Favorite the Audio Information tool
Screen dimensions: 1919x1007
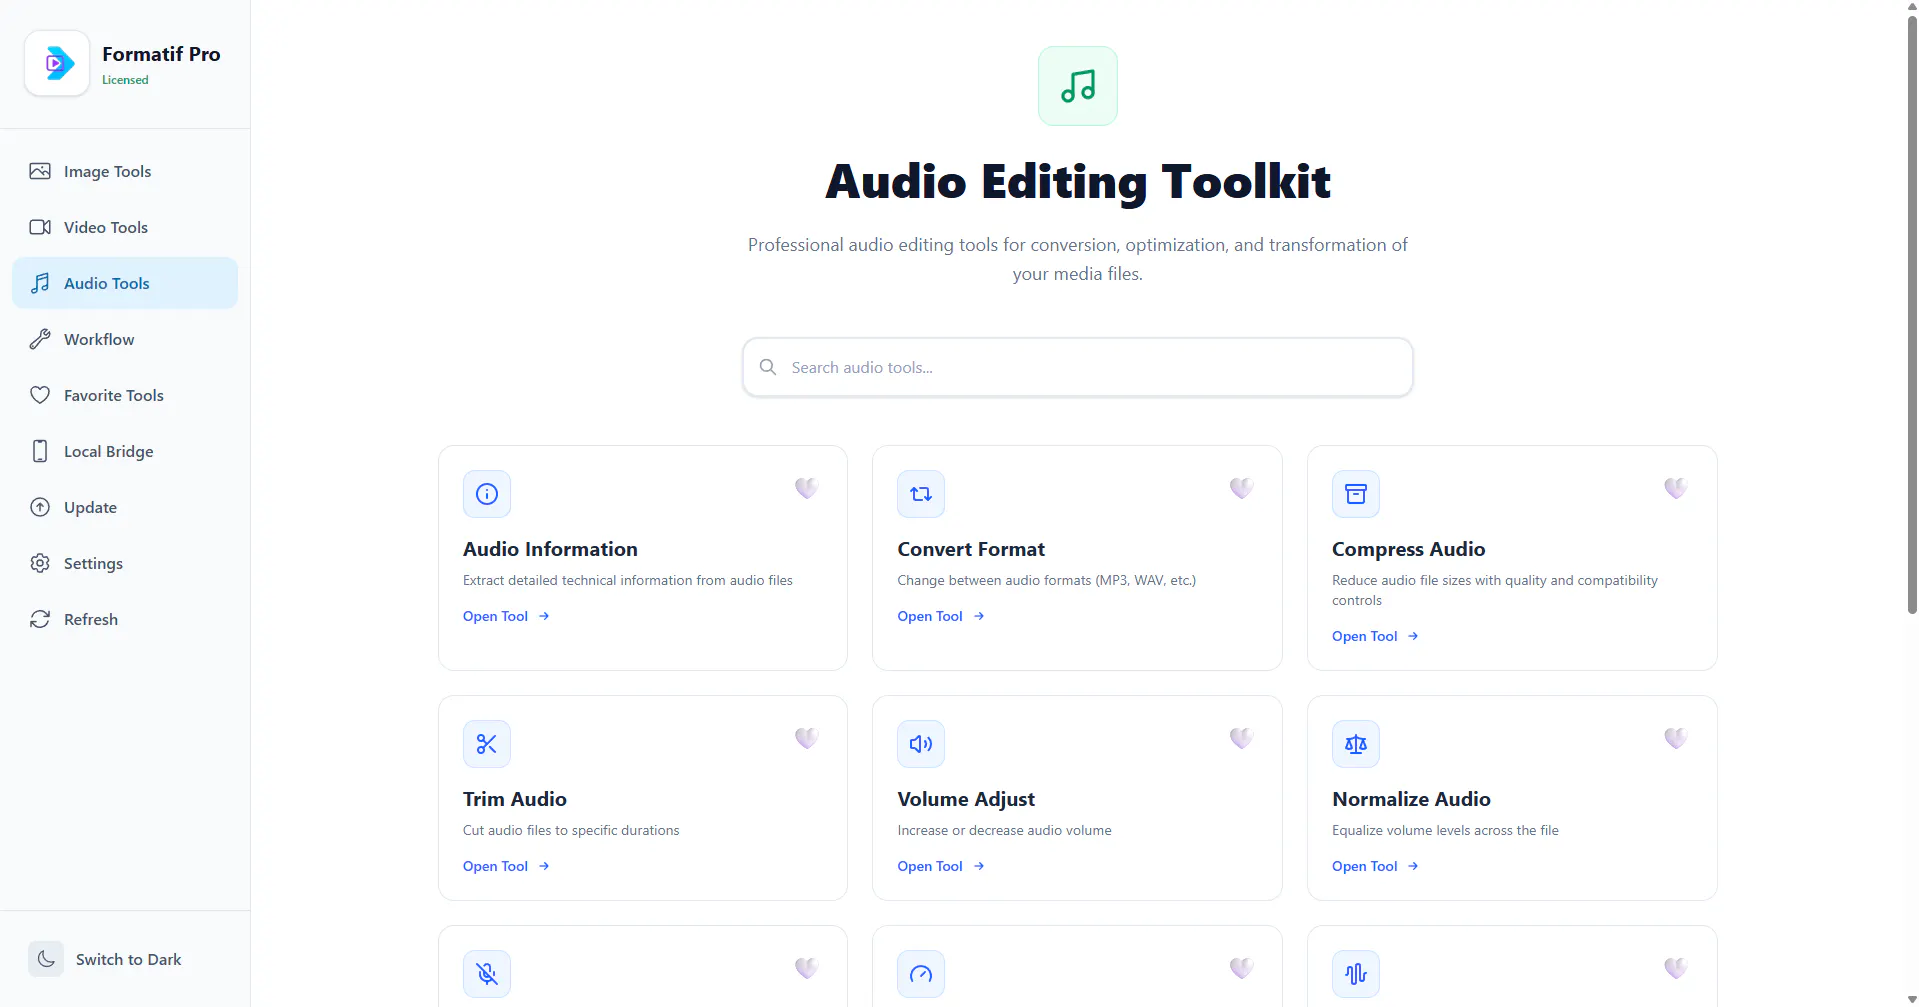pos(806,488)
